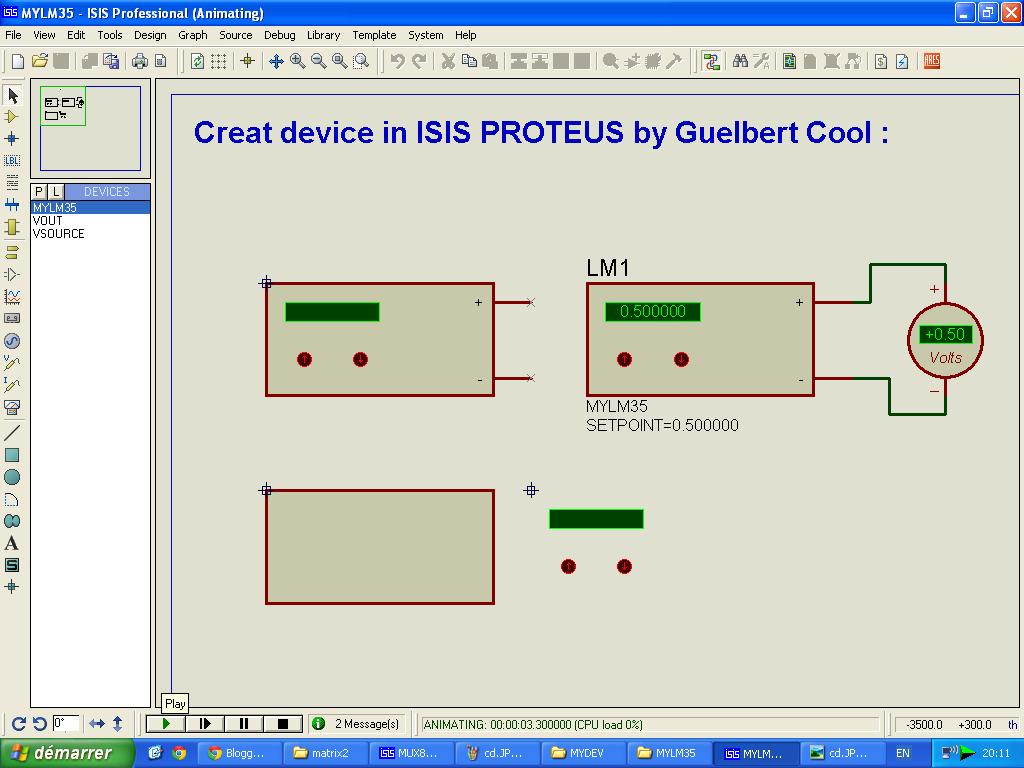Open the File menu
The image size is (1024, 768).
13,35
